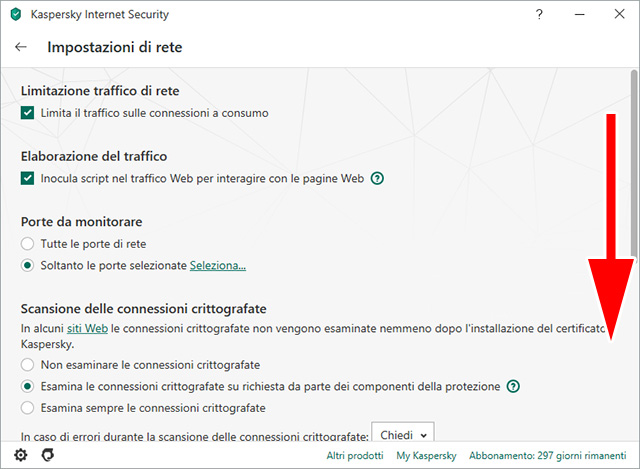This screenshot has width=640, height=469.
Task: Expand the Chiedi dropdown
Action: click(x=404, y=435)
